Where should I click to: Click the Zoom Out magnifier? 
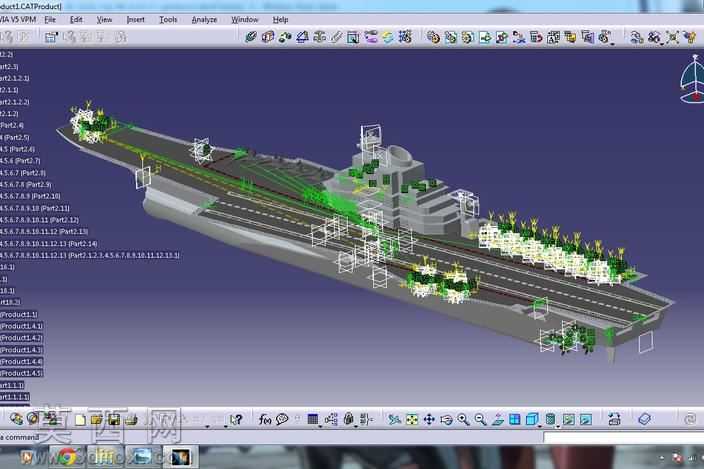480,420
